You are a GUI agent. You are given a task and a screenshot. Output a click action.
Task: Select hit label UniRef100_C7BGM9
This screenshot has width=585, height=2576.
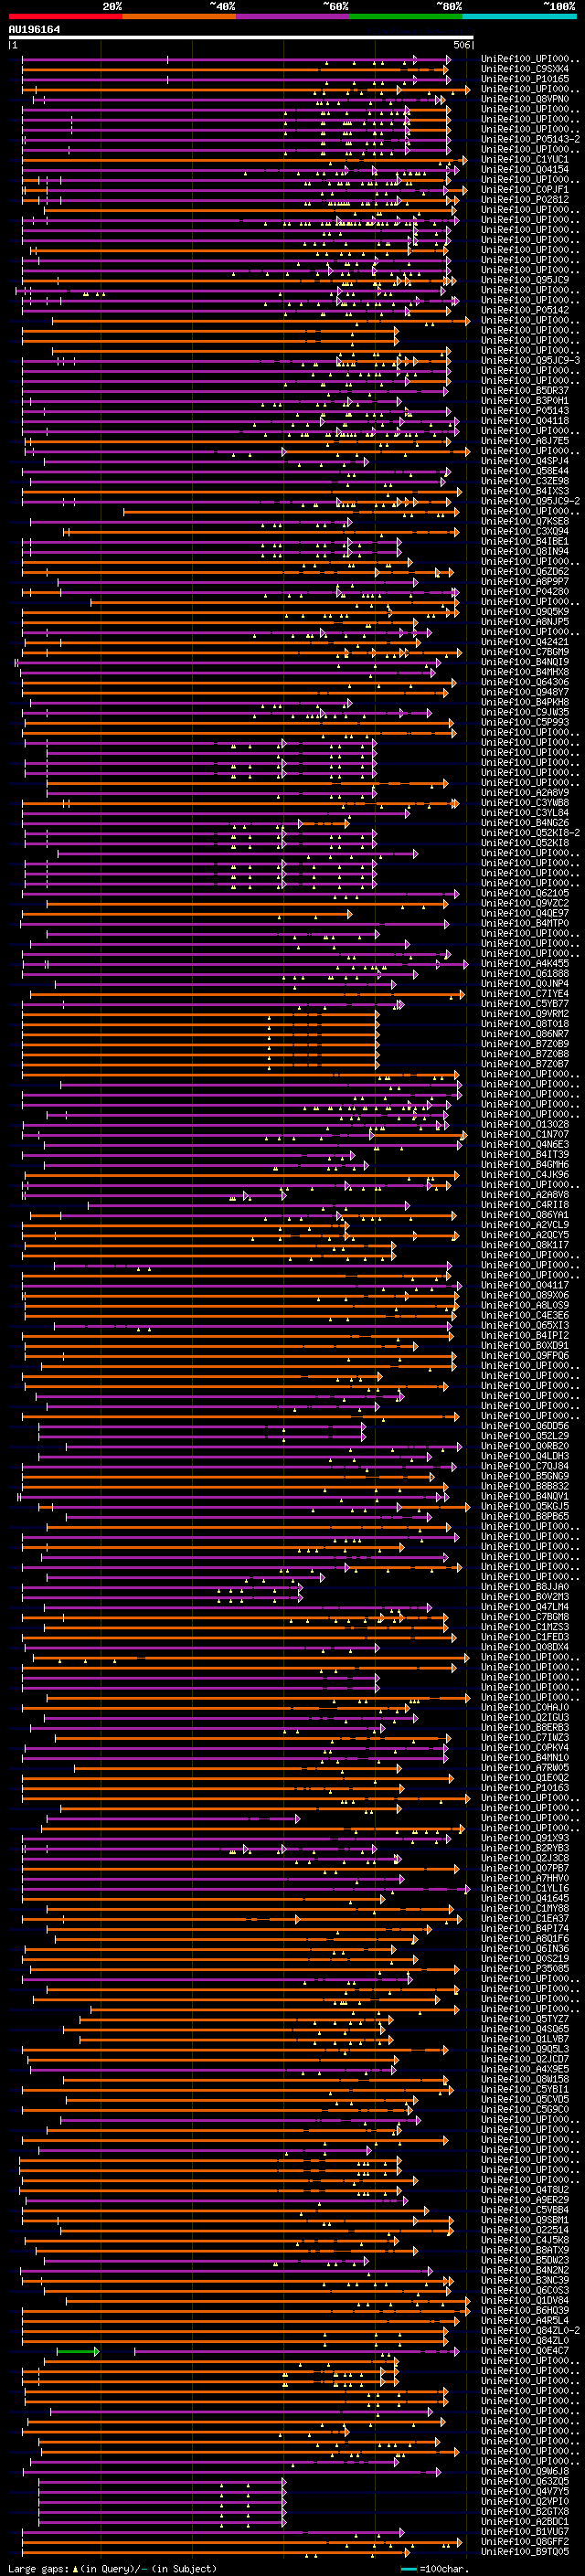(x=525, y=652)
